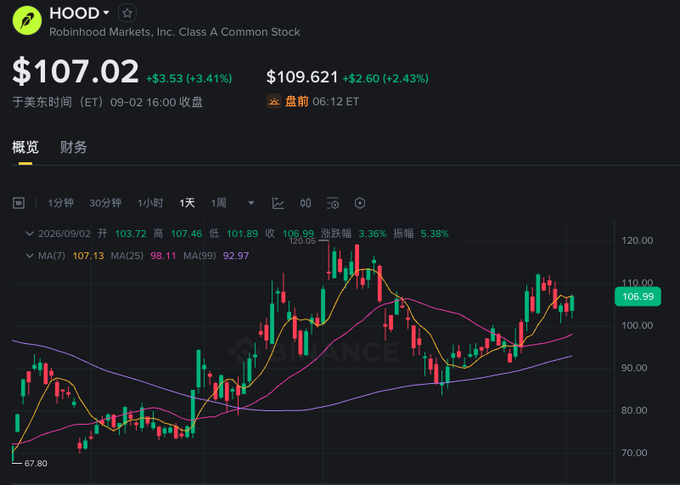Click the 67.80 low price marker
The image size is (680, 485).
click(36, 464)
